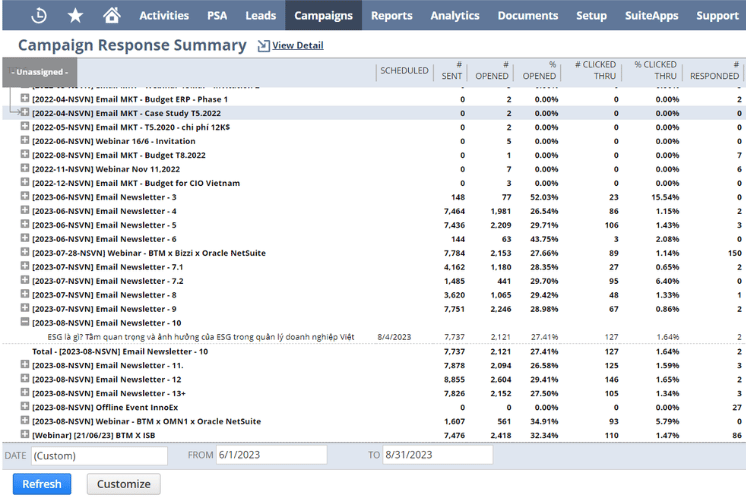Expand Offline Event InnoEx row
This screenshot has height=500, width=746.
(x=25, y=406)
